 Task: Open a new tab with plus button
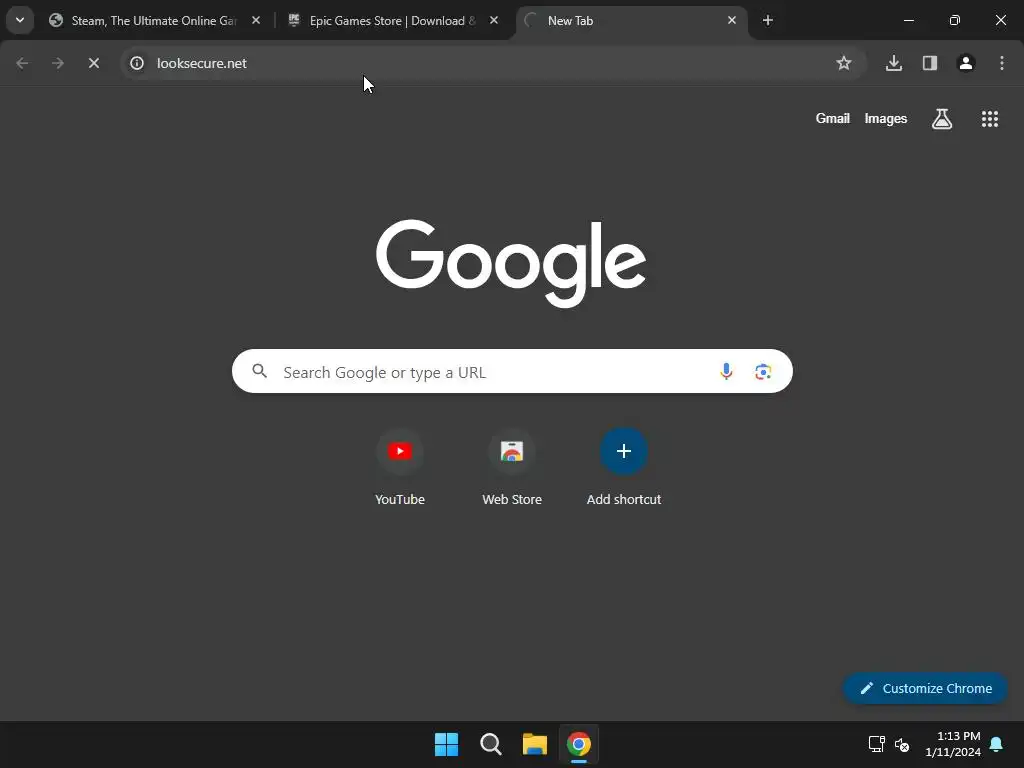point(768,20)
